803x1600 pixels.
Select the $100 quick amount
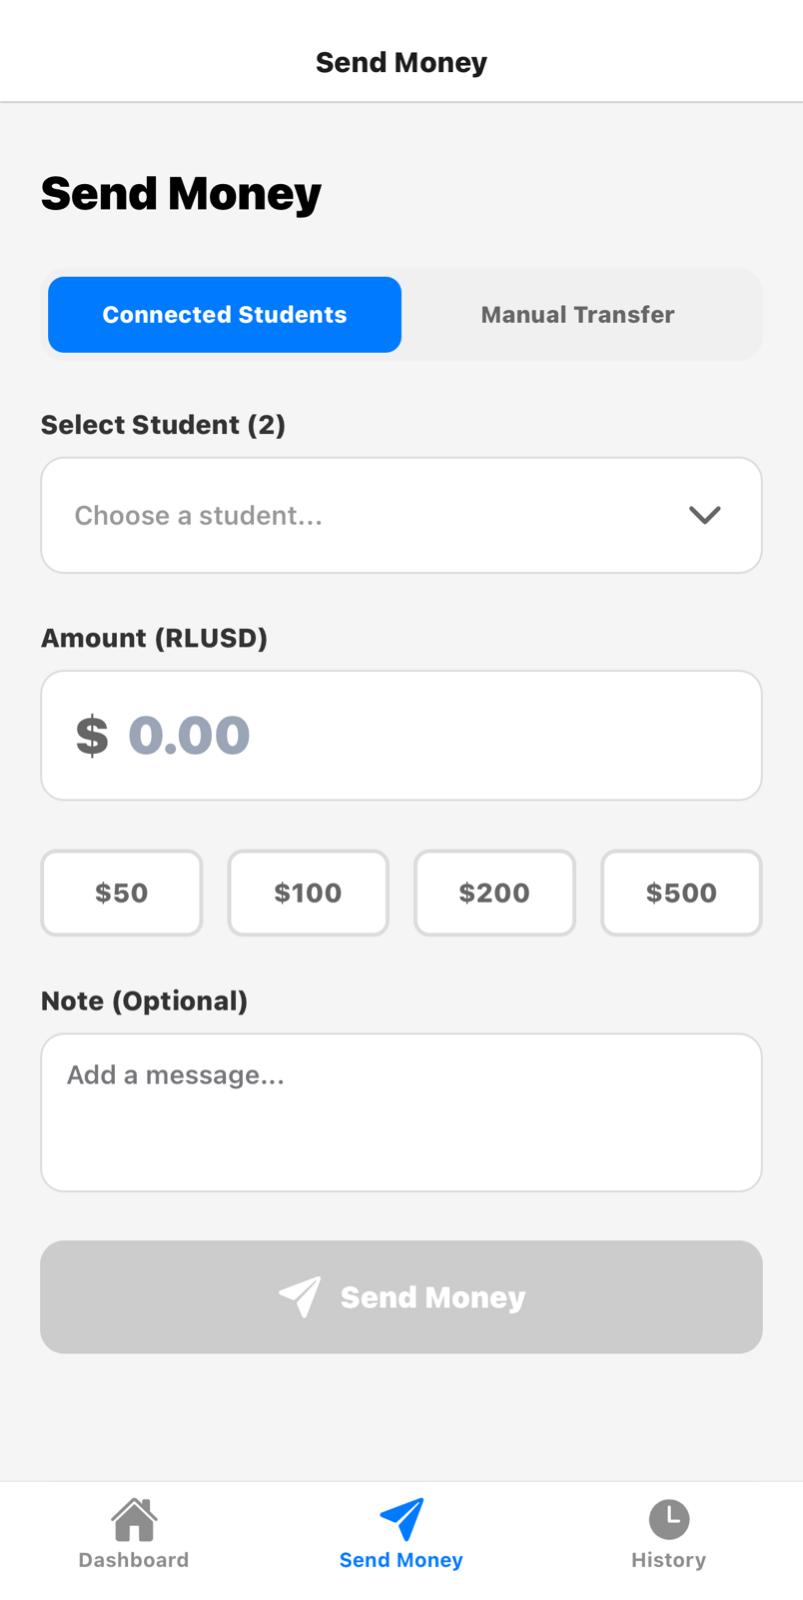308,893
